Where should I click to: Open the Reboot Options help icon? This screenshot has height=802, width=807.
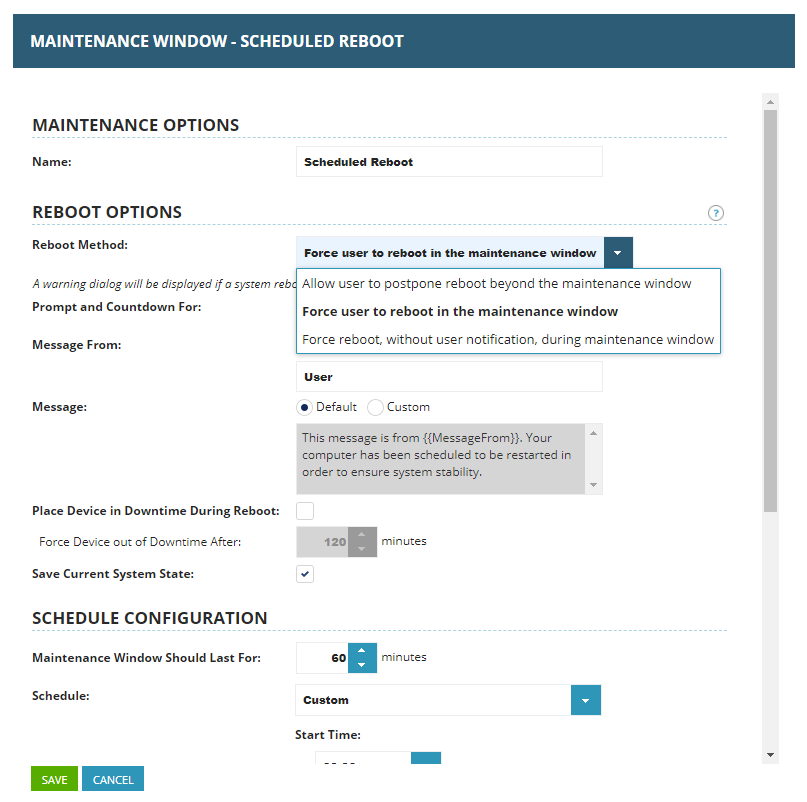pos(716,213)
